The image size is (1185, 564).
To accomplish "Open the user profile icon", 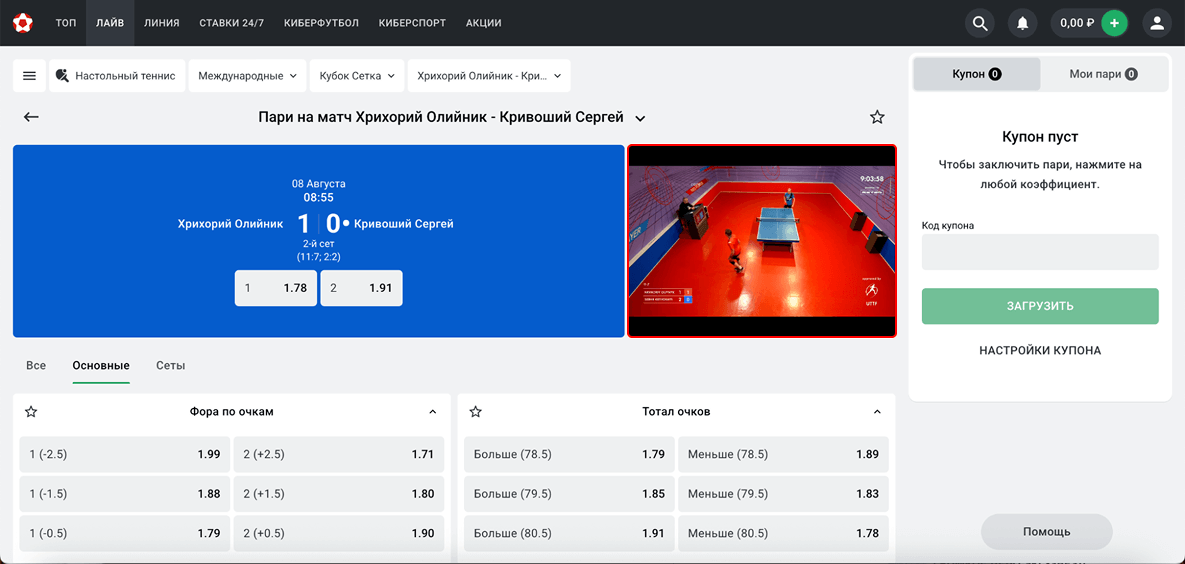I will [x=1157, y=23].
